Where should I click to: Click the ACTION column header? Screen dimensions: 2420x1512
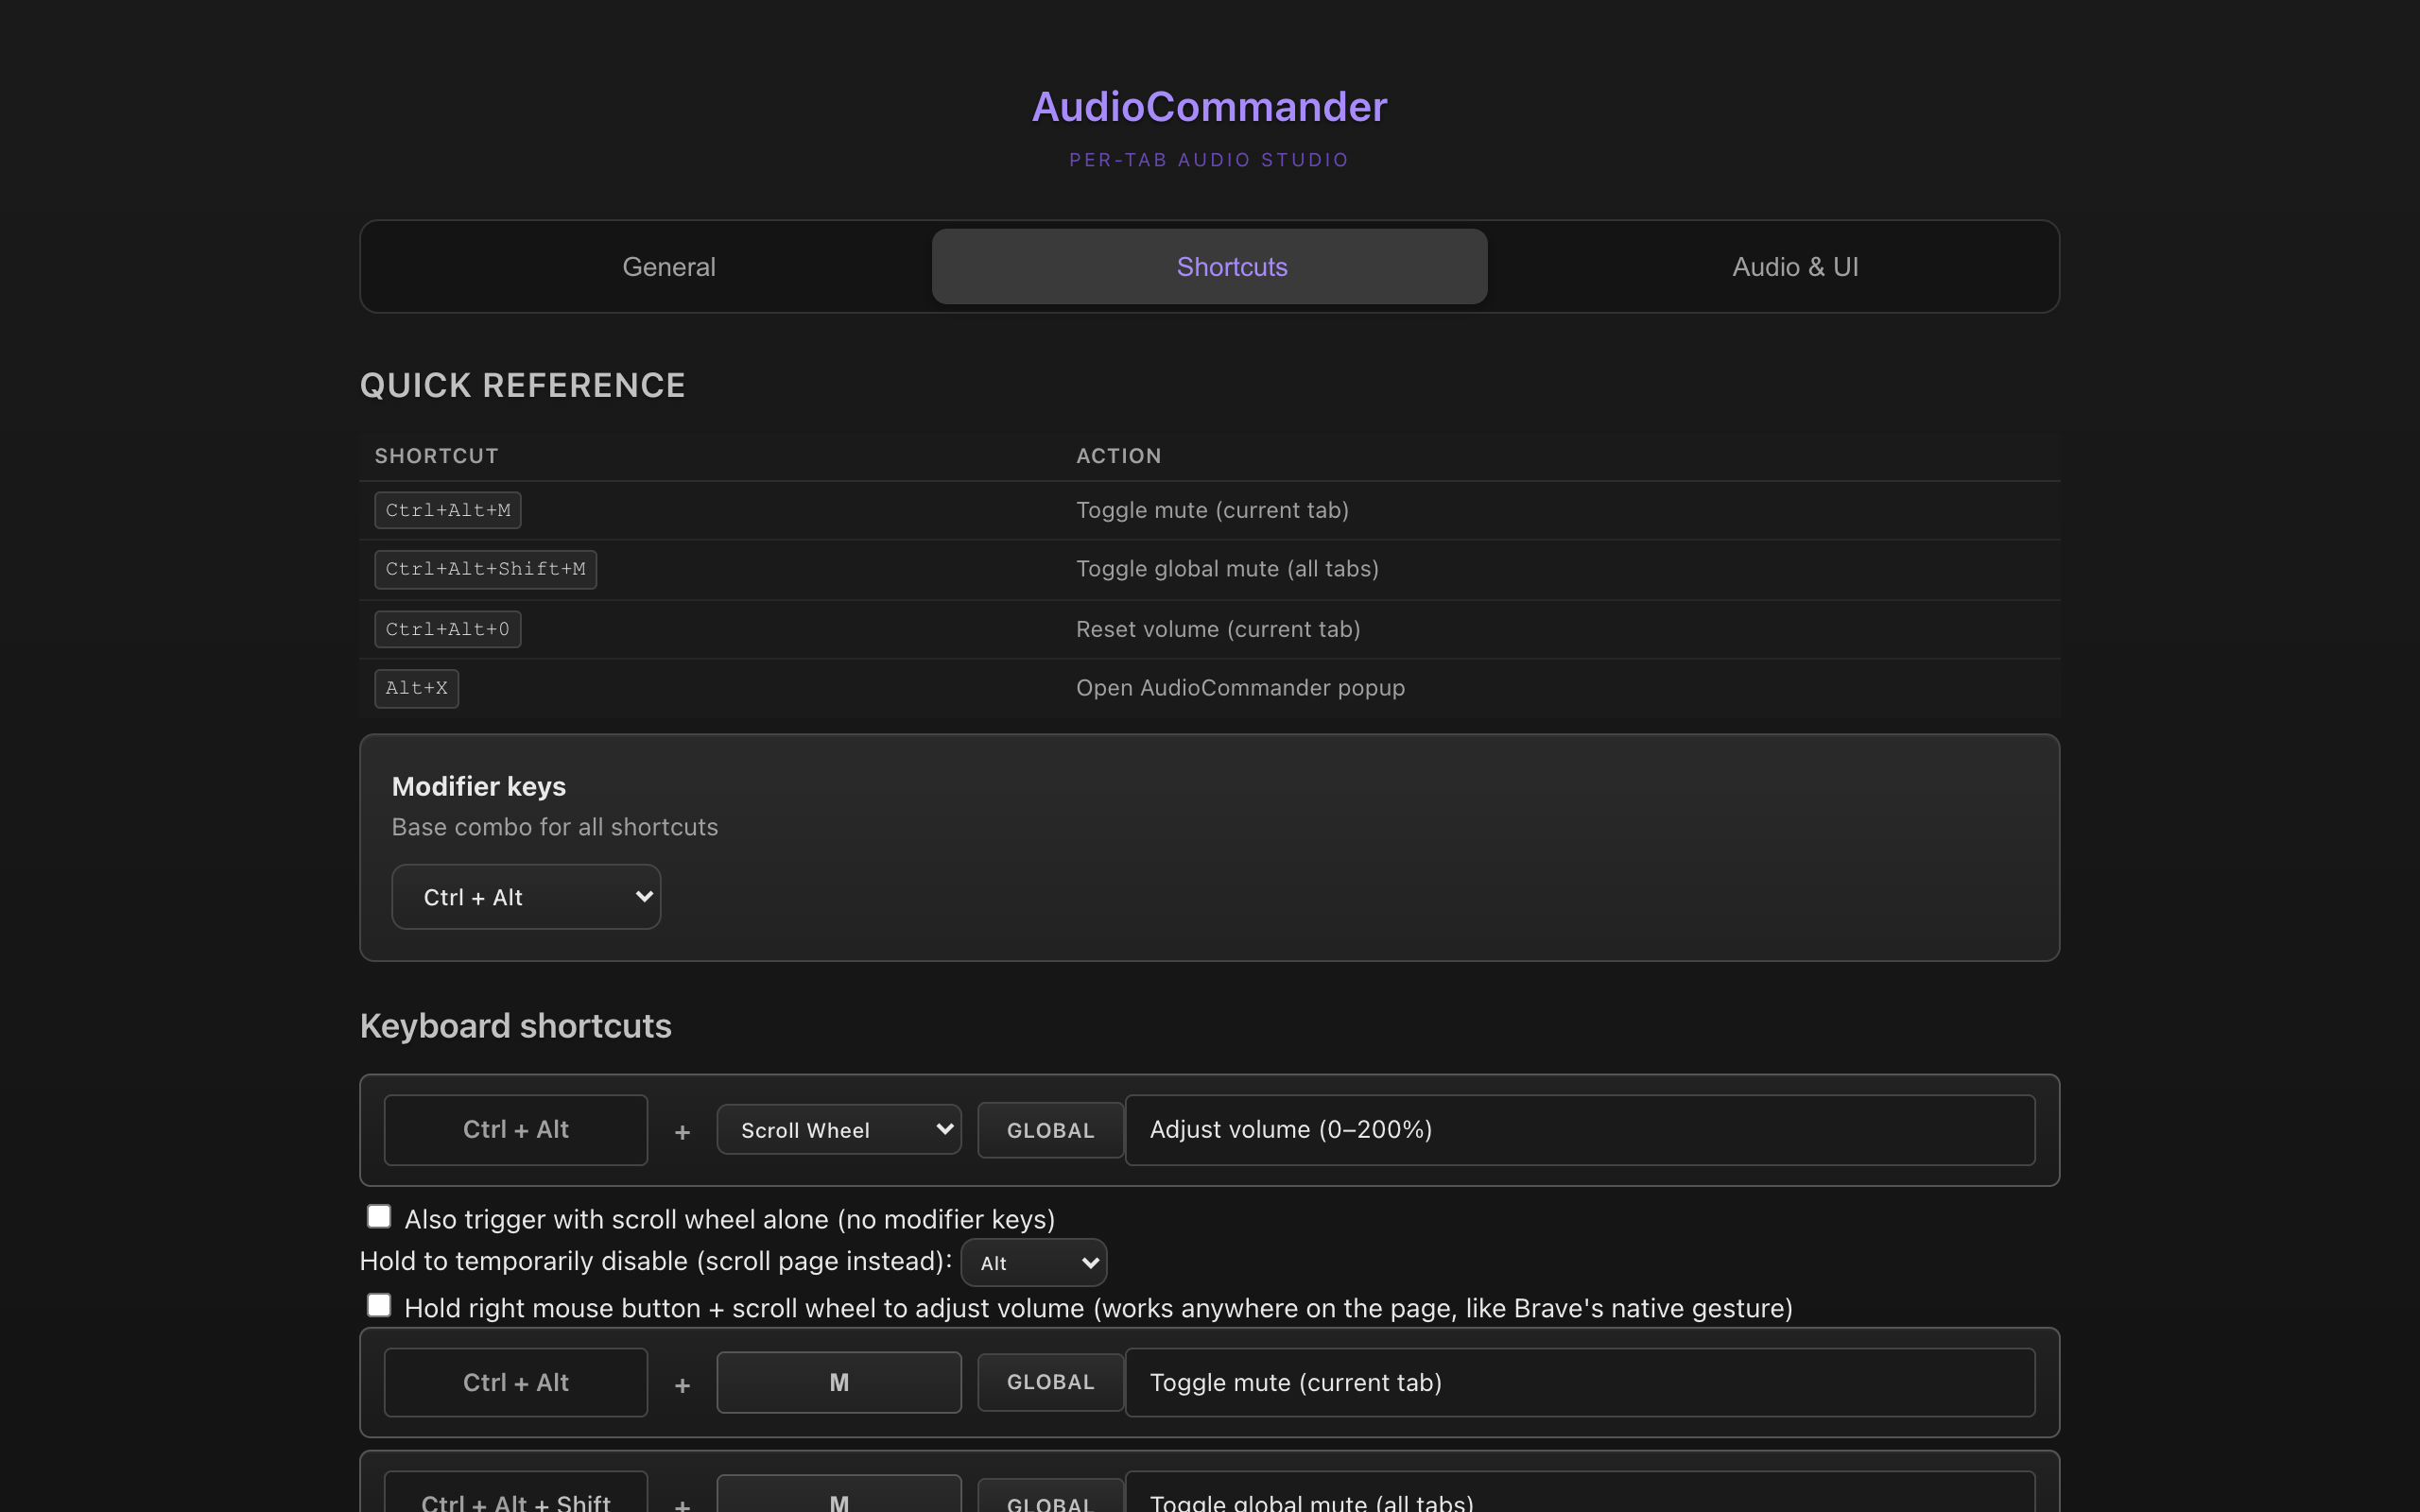point(1118,456)
